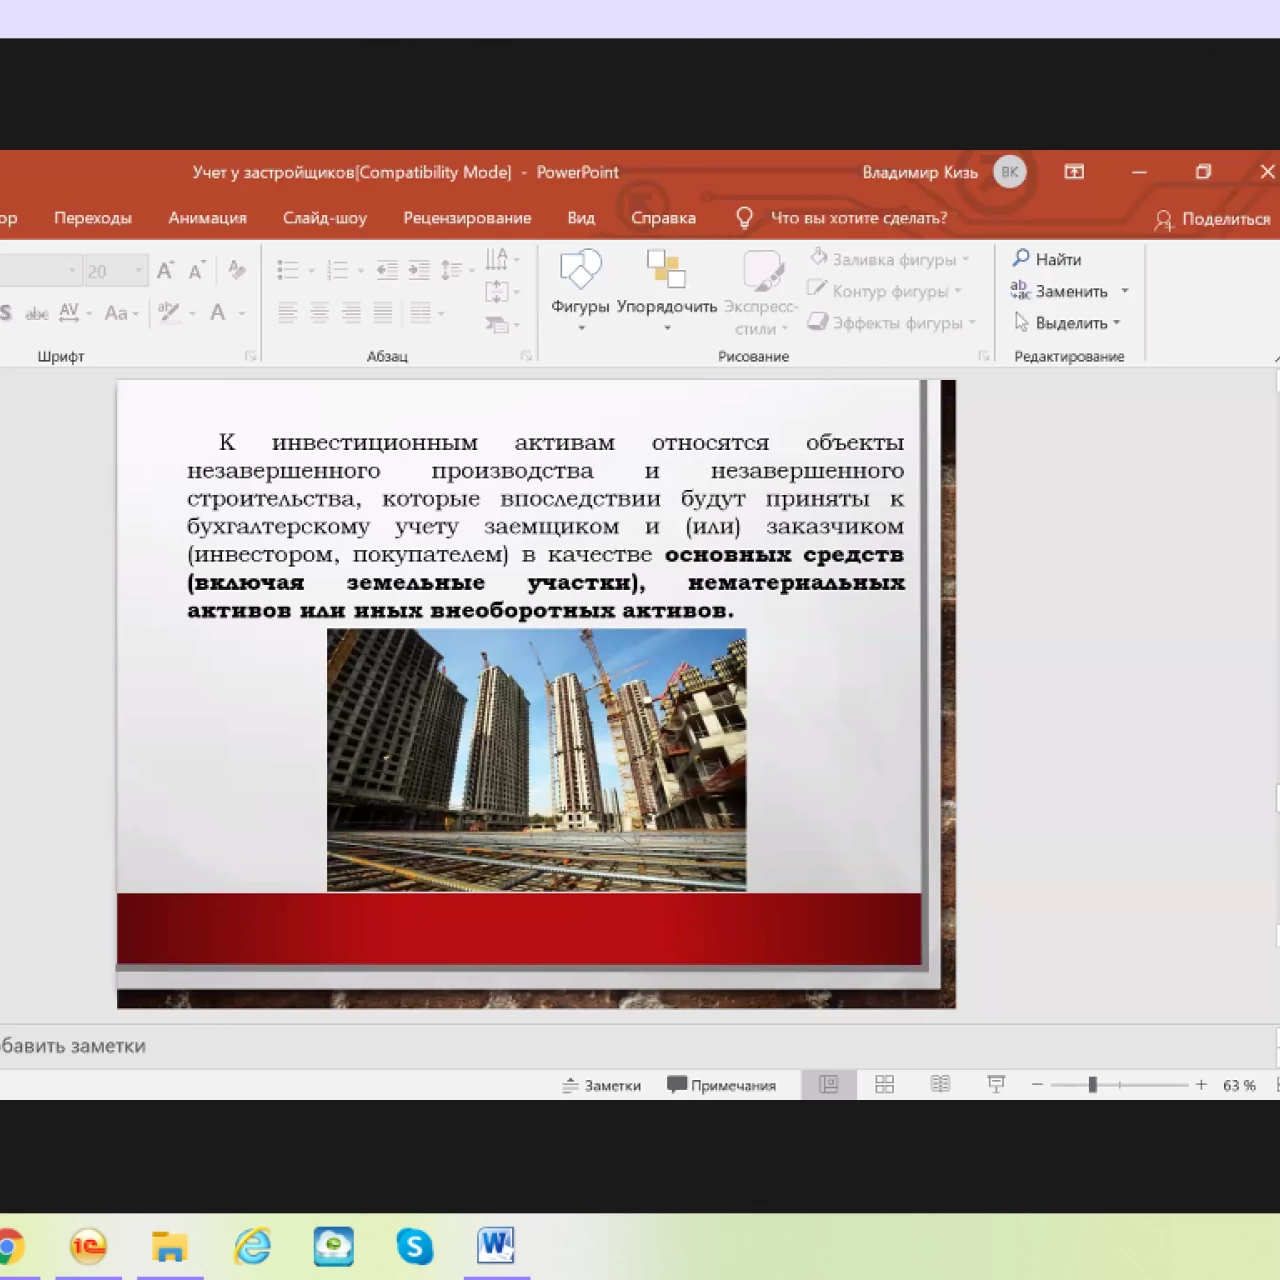1280x1280 pixels.
Task: Click the Заменить replace button
Action: tap(1059, 291)
